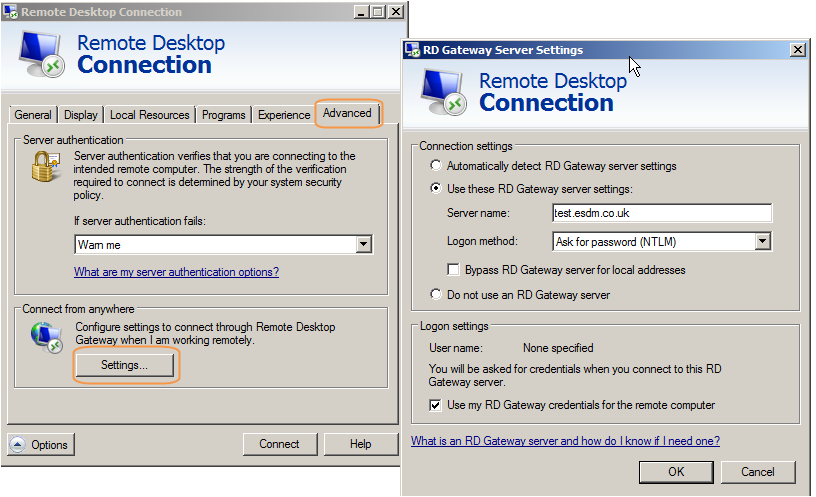Click the 'Connect from anywhere' group label
This screenshot has width=816, height=497.
pyautogui.click(x=78, y=309)
